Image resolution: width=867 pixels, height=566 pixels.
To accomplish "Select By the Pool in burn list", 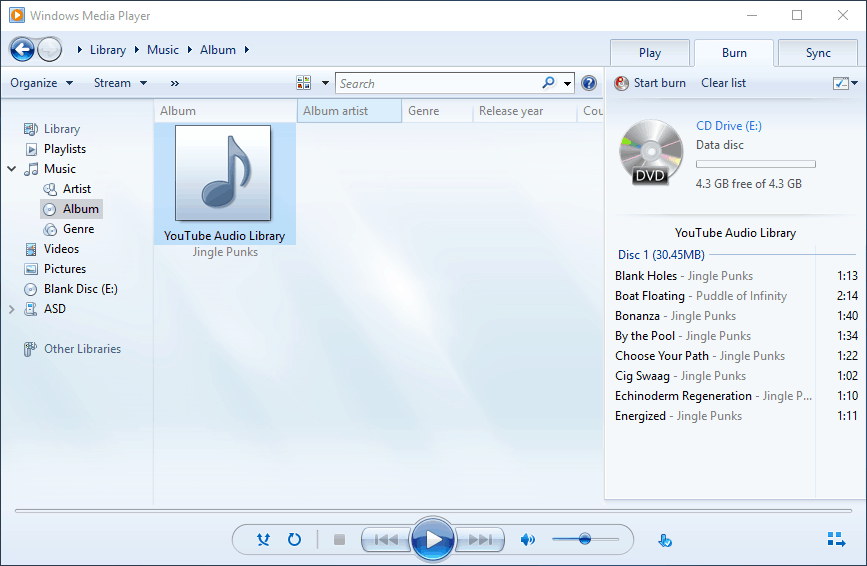I will point(736,336).
